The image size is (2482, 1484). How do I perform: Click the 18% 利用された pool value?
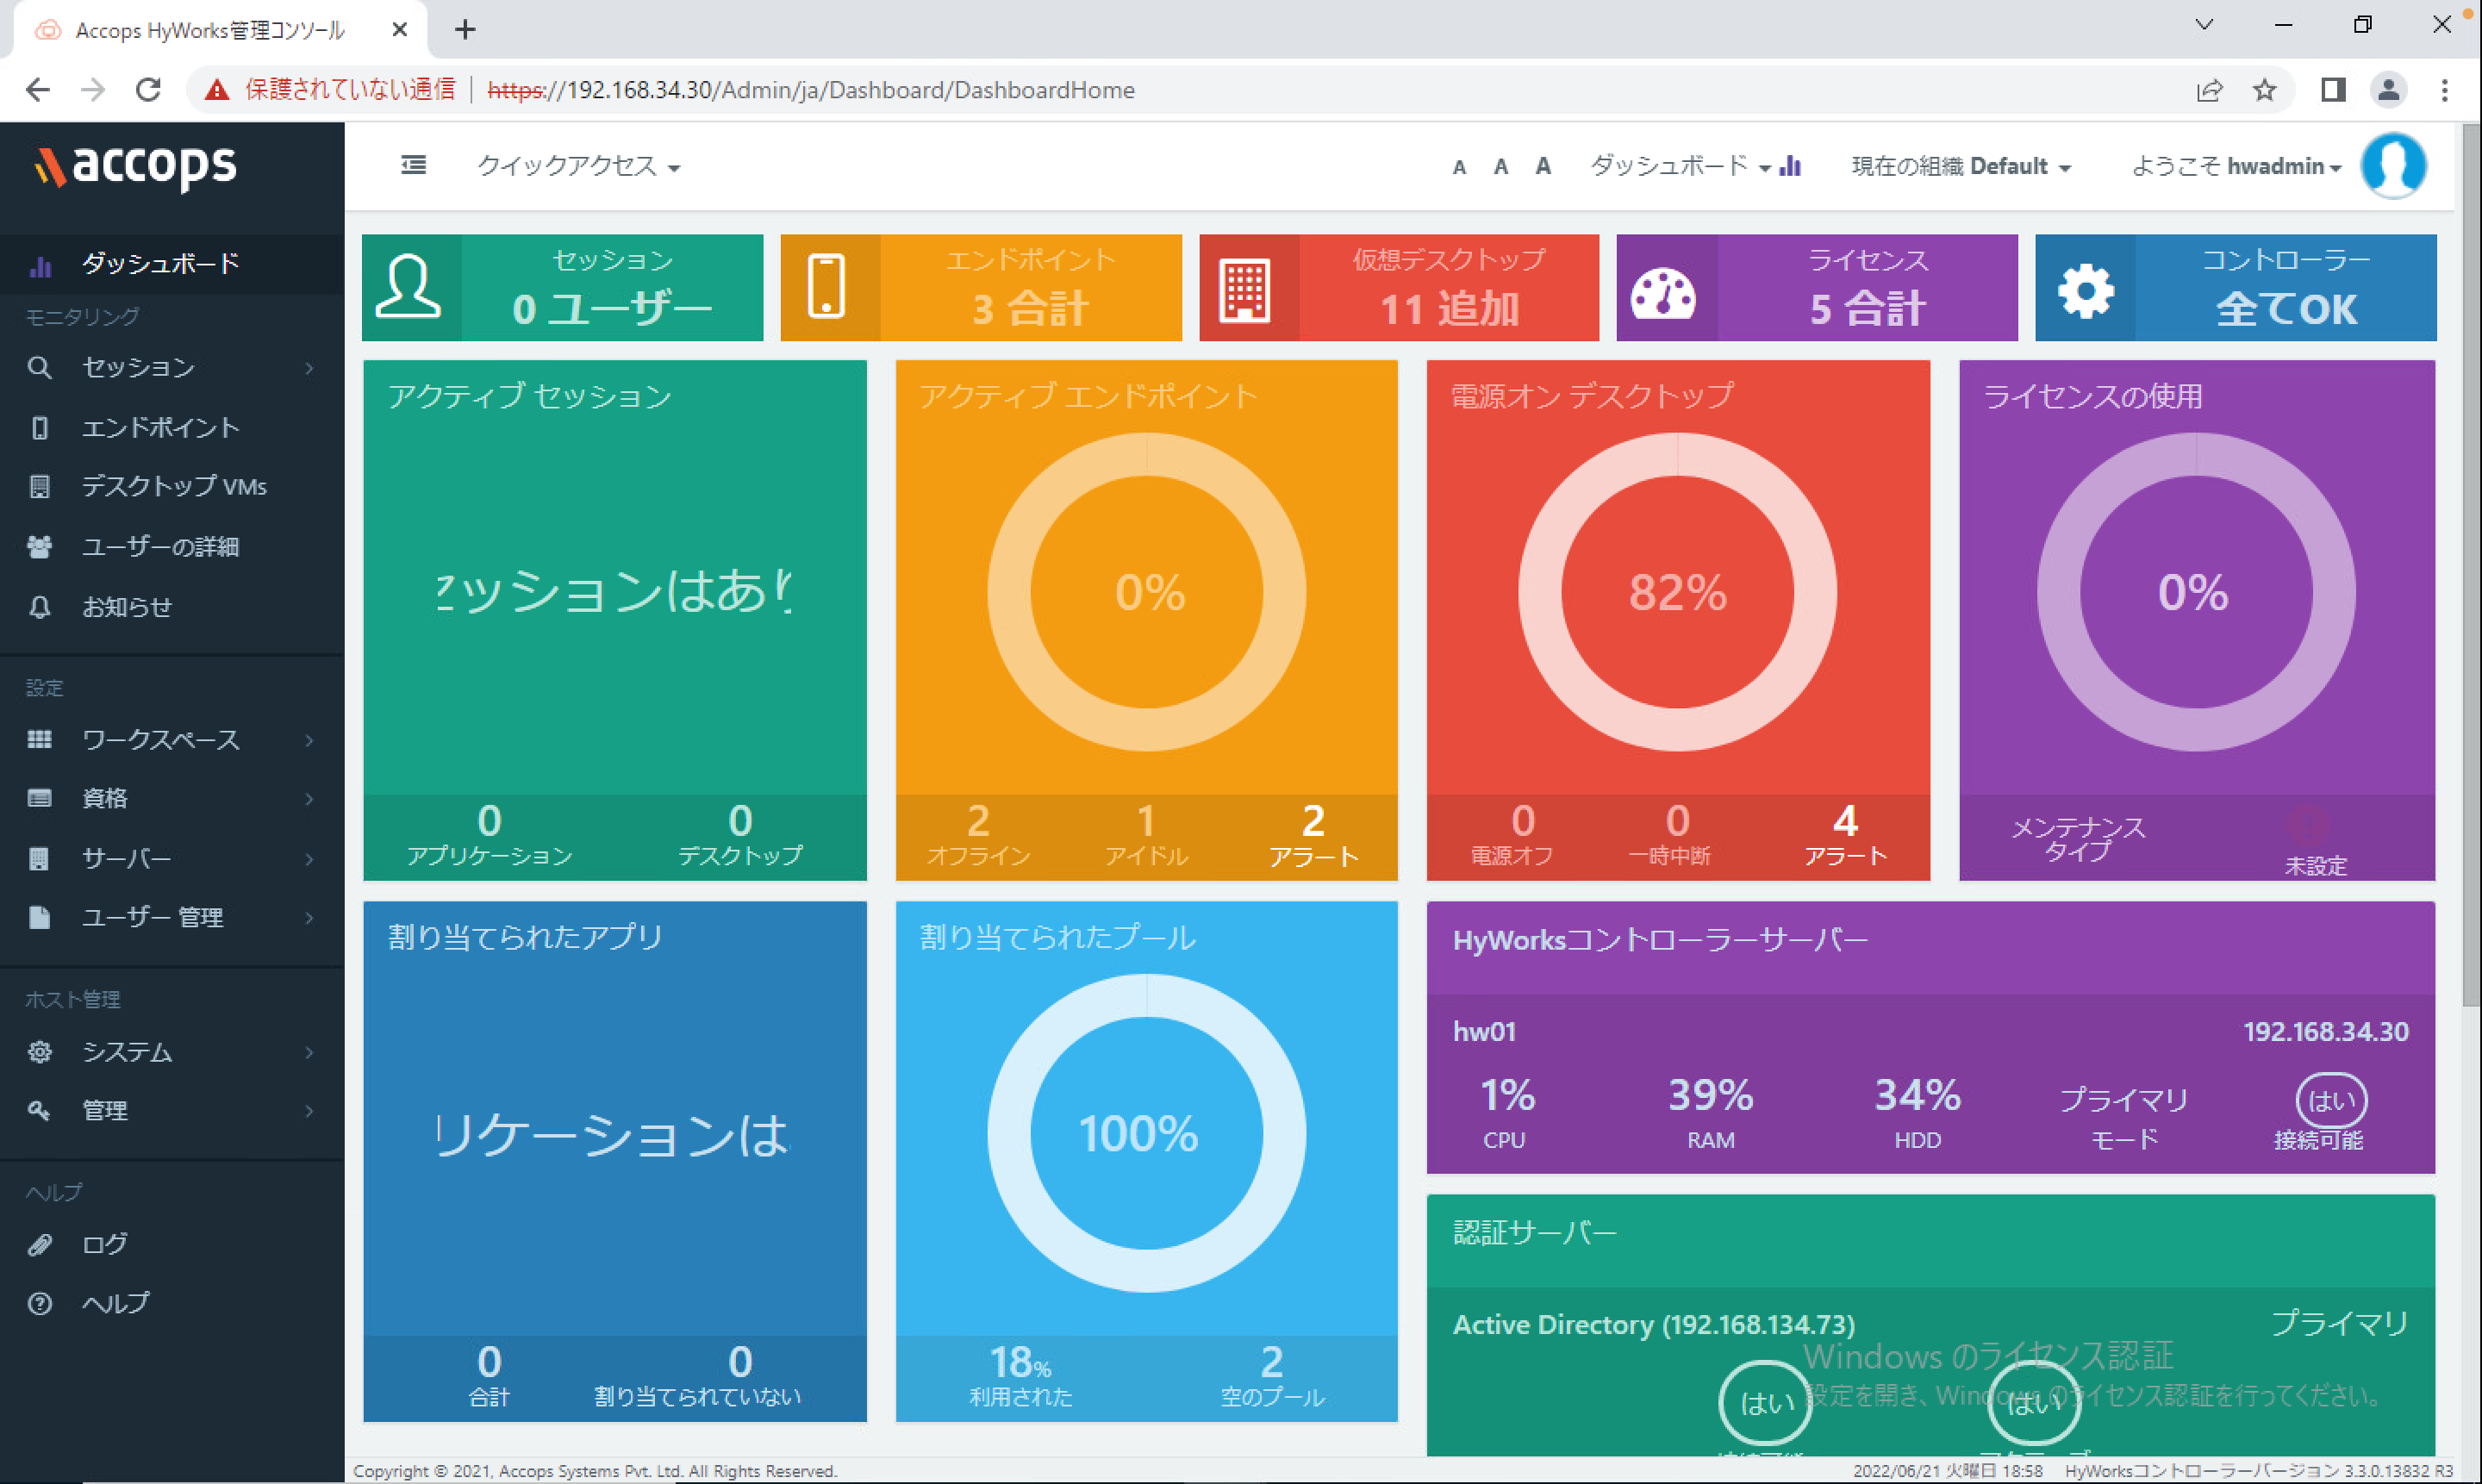pyautogui.click(x=1020, y=1377)
